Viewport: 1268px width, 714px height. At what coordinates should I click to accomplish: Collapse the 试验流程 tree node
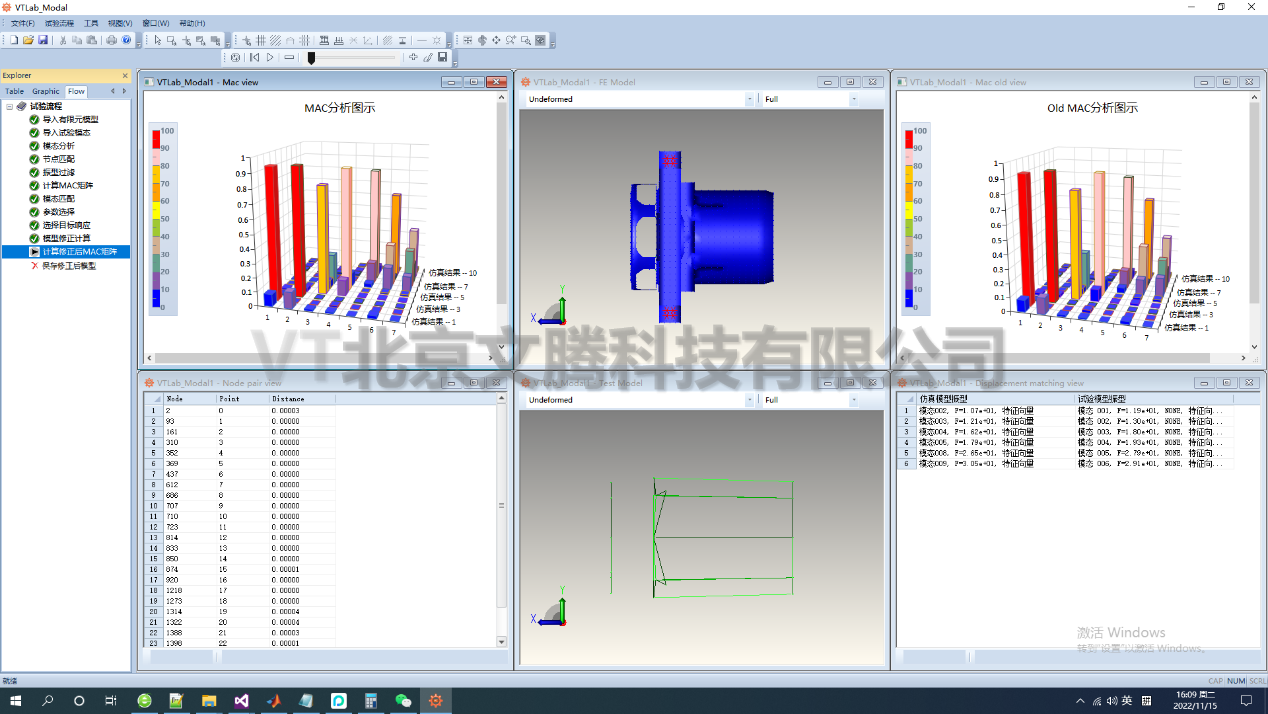point(9,106)
